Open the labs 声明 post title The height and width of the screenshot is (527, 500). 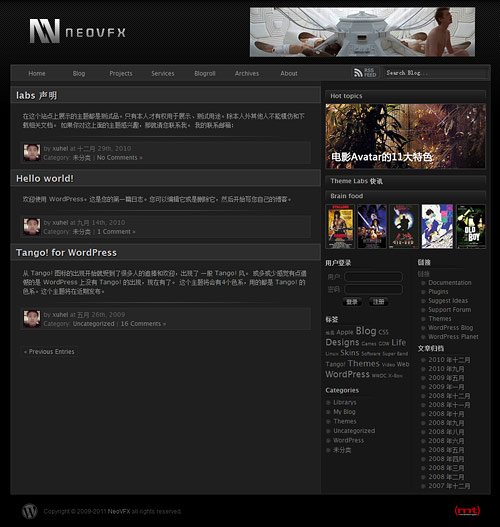(x=36, y=95)
